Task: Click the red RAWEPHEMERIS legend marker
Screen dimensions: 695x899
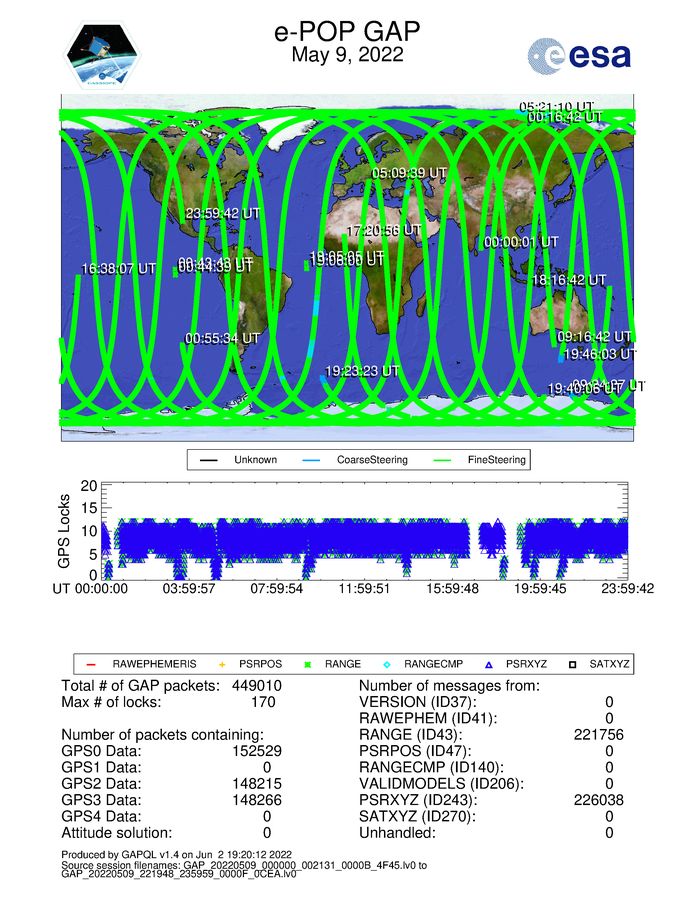Action: [x=91, y=663]
